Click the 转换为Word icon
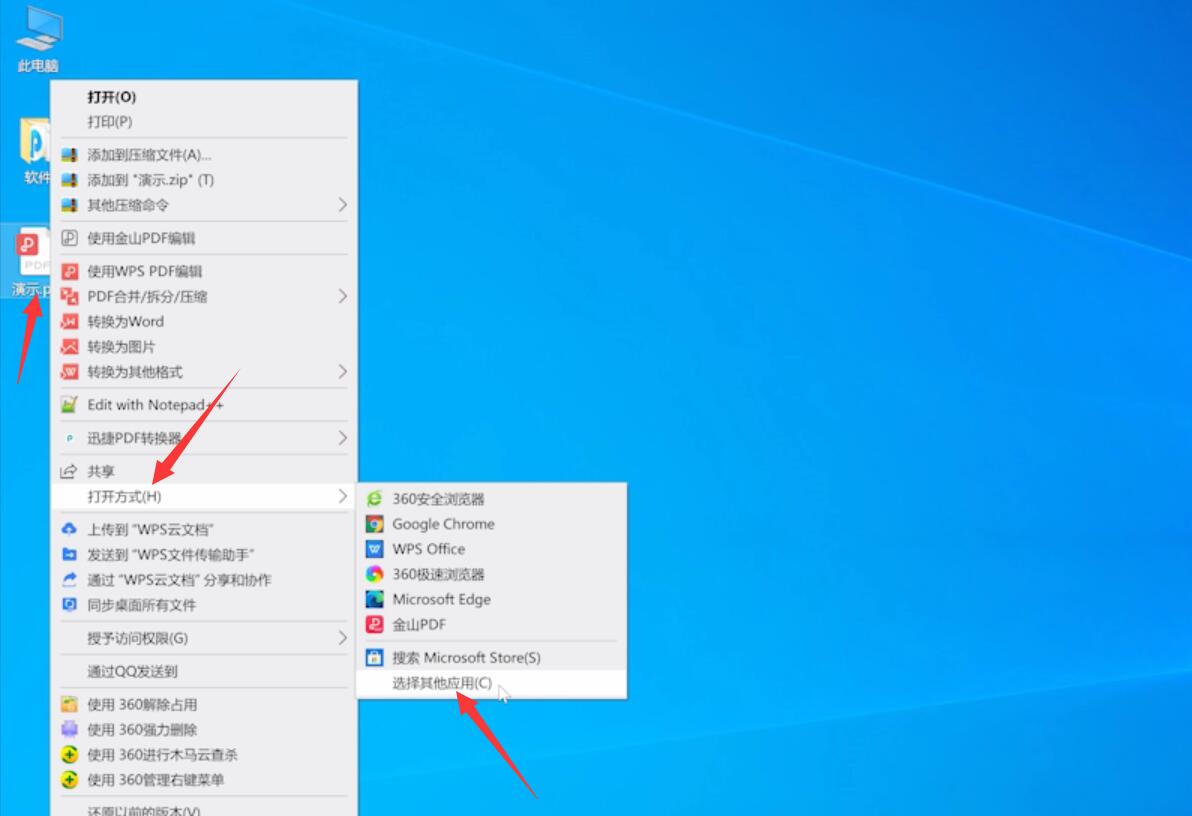The image size is (1192, 816). pyautogui.click(x=69, y=322)
